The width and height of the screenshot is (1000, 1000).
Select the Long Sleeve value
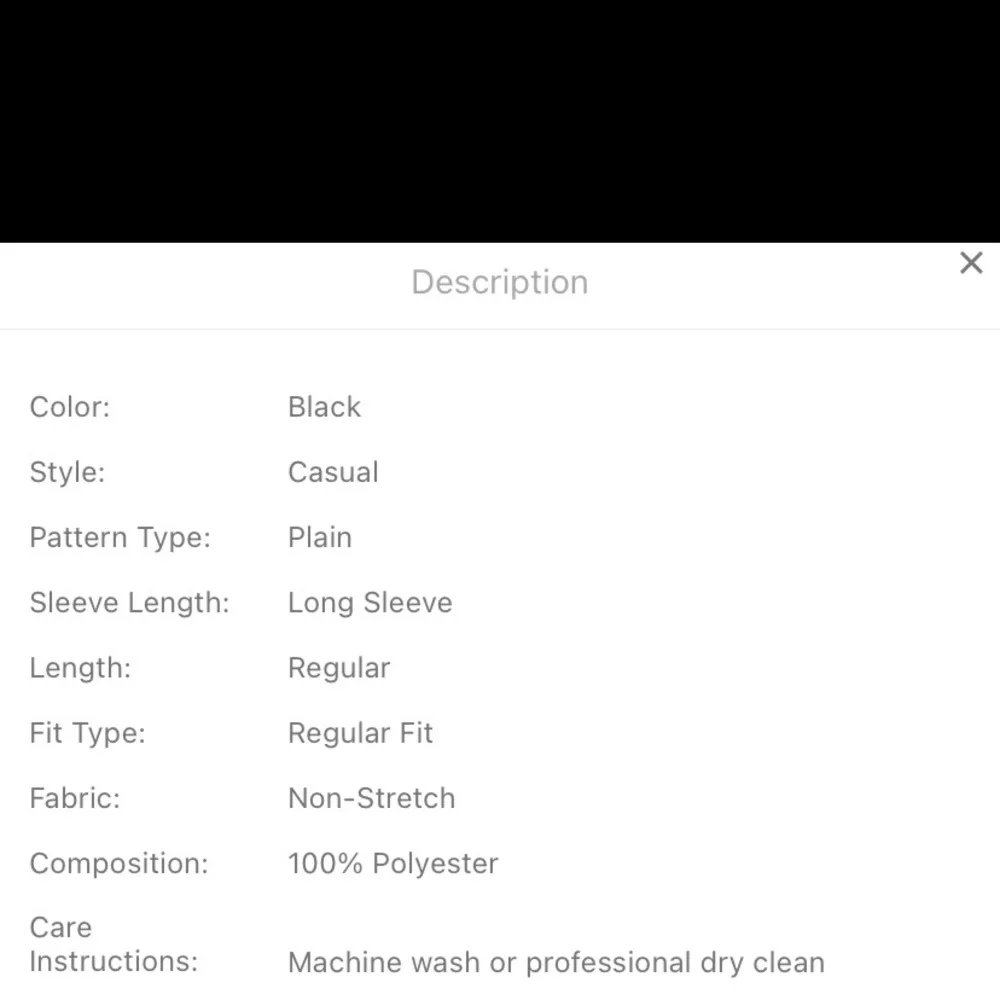tap(370, 603)
